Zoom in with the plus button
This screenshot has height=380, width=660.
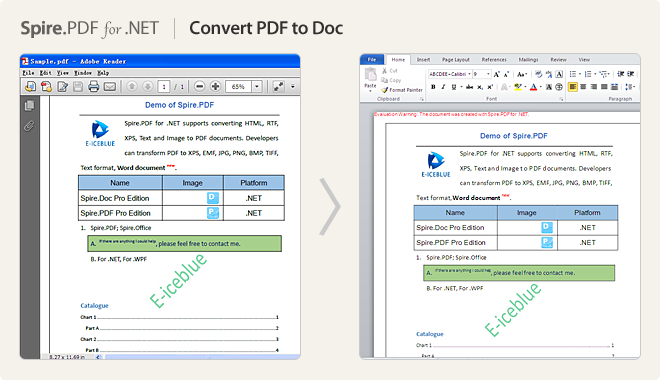tap(216, 87)
